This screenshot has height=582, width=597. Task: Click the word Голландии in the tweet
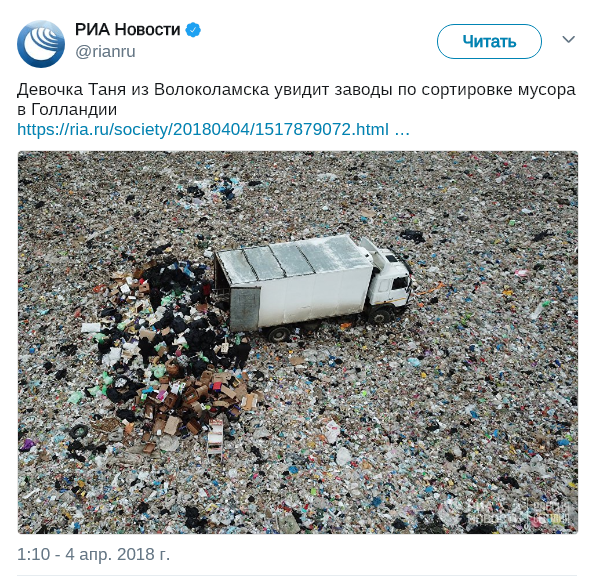click(74, 110)
